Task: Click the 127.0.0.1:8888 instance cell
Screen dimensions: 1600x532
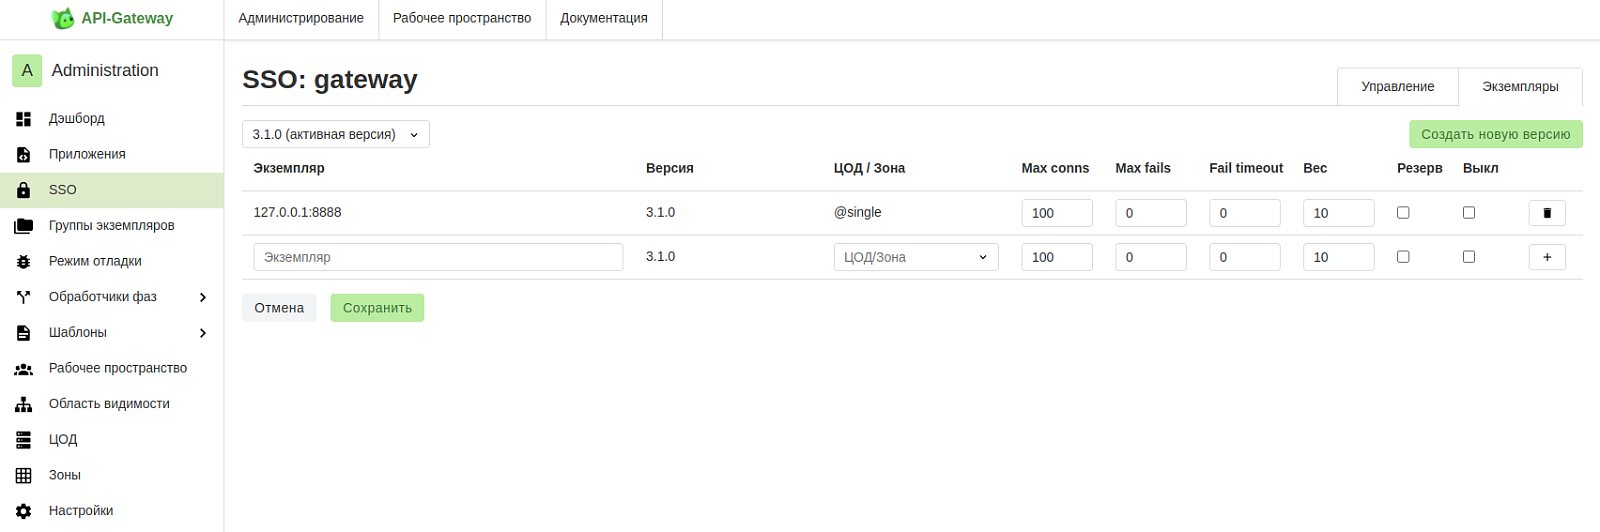Action: (297, 213)
